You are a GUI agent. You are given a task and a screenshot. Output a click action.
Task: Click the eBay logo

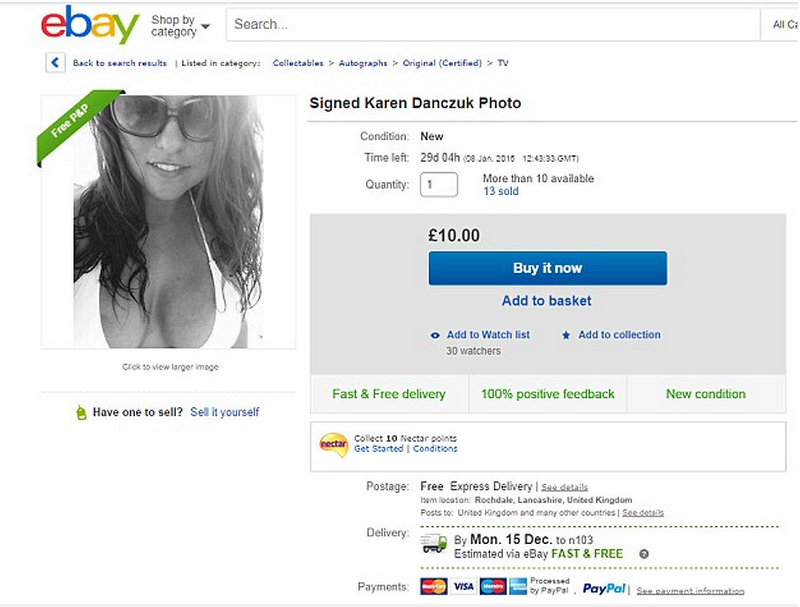pos(91,24)
